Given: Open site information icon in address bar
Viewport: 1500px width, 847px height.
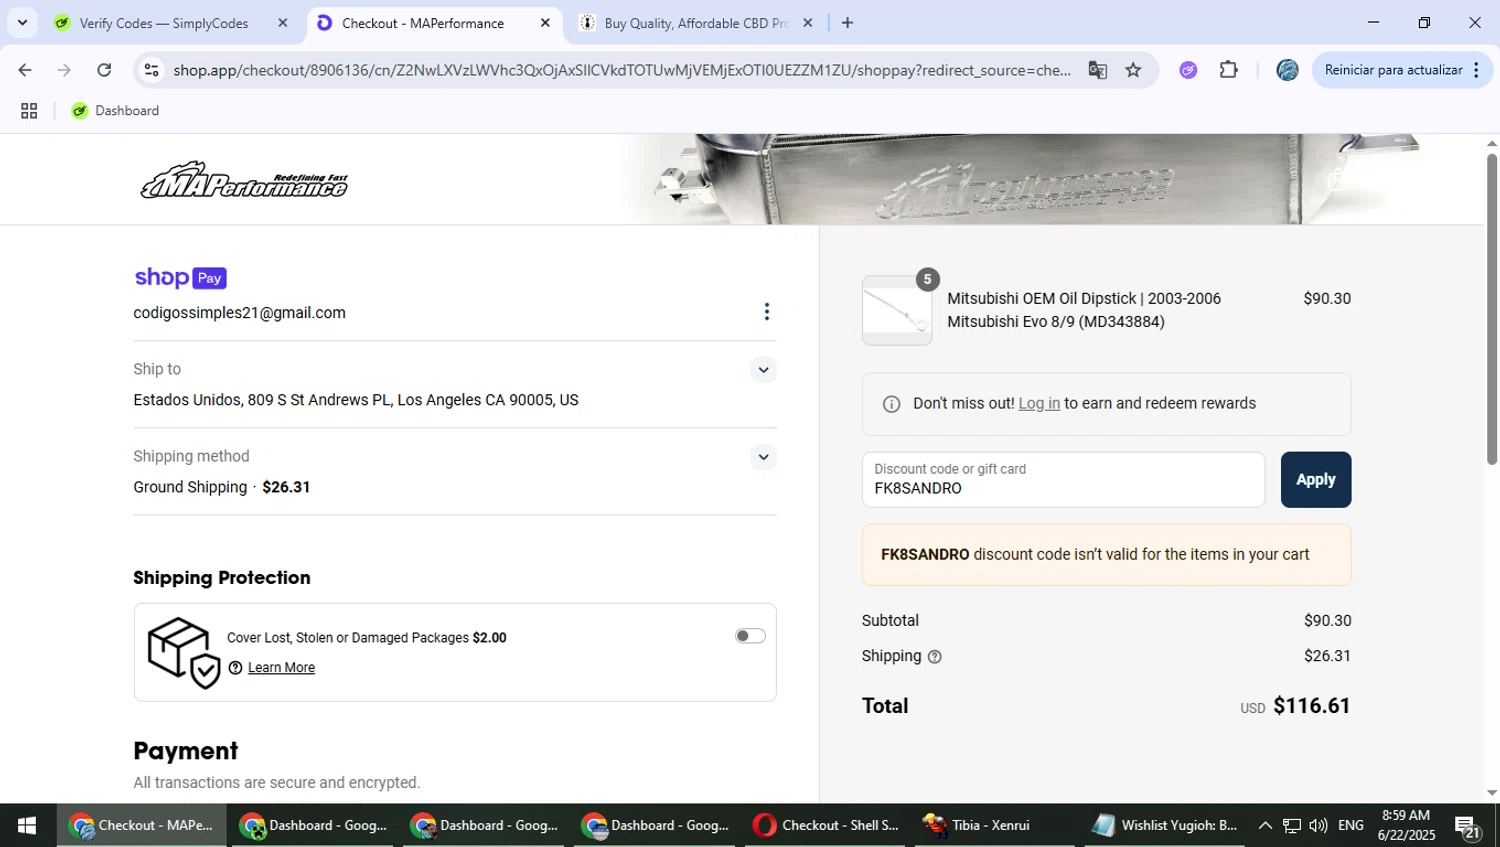Looking at the screenshot, I should coord(151,70).
